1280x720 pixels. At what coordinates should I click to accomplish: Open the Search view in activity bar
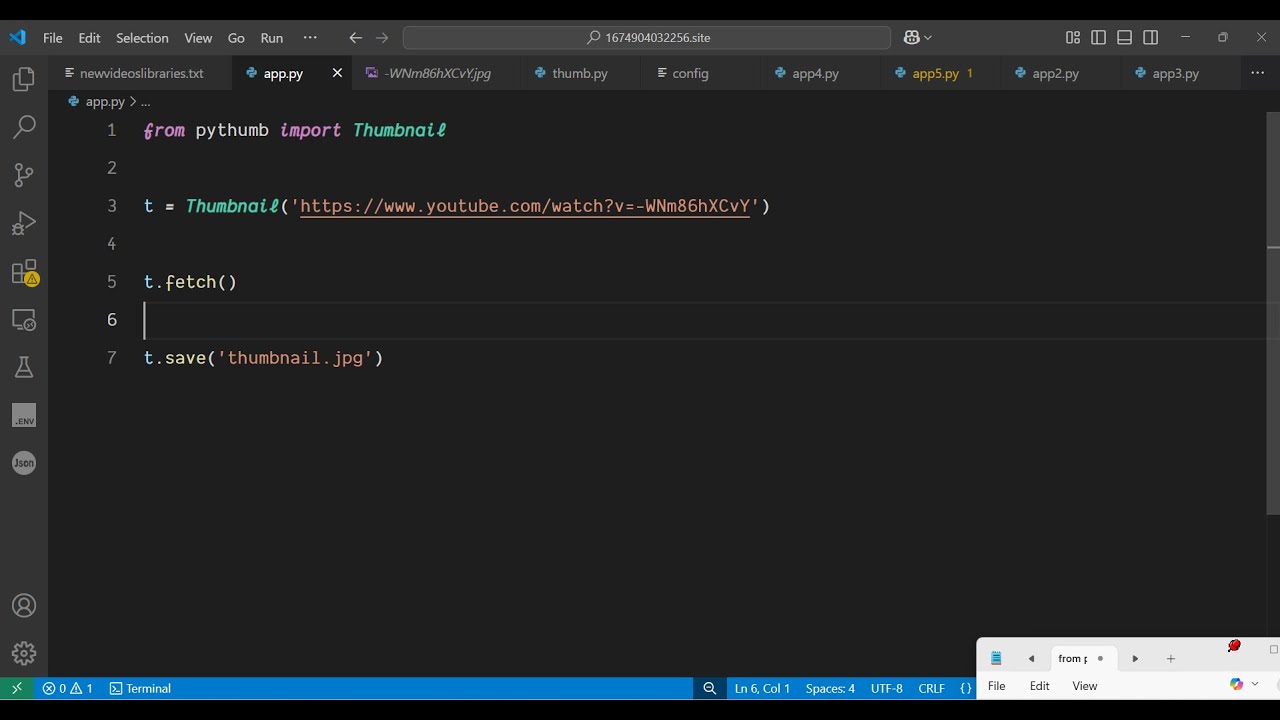coord(24,127)
